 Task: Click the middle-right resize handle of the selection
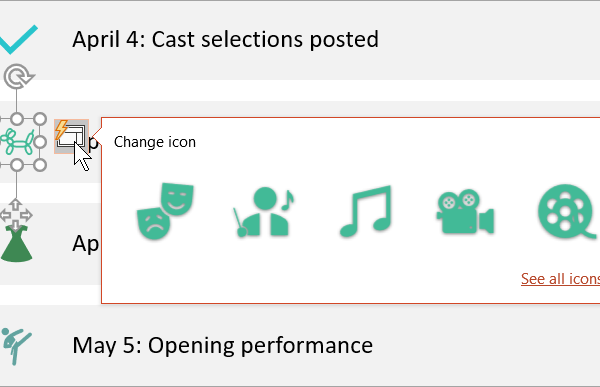pos(40,142)
